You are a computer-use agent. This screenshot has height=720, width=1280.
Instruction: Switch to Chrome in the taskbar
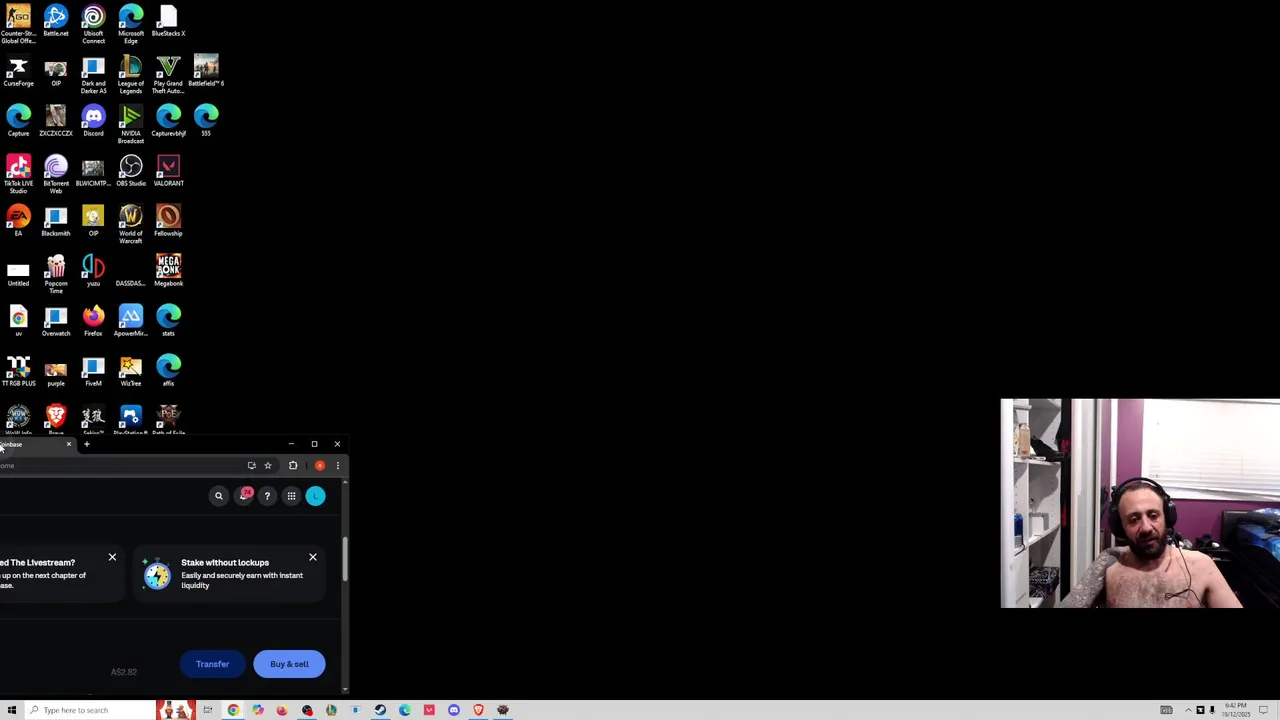click(x=233, y=710)
